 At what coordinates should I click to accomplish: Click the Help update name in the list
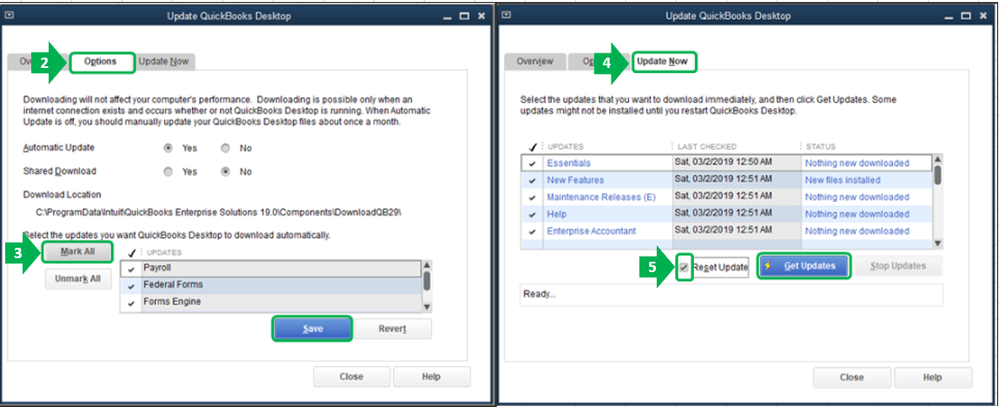[x=557, y=214]
